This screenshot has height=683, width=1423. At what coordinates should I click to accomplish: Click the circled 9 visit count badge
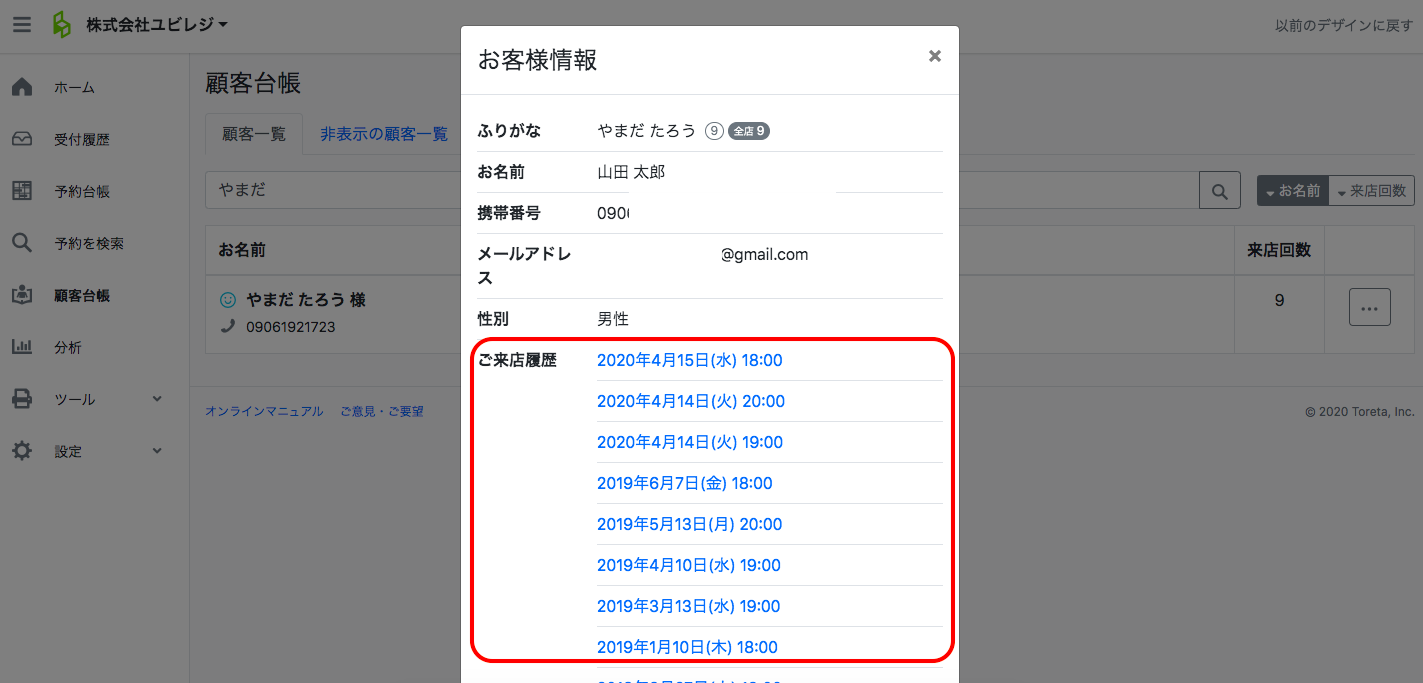pyautogui.click(x=714, y=131)
